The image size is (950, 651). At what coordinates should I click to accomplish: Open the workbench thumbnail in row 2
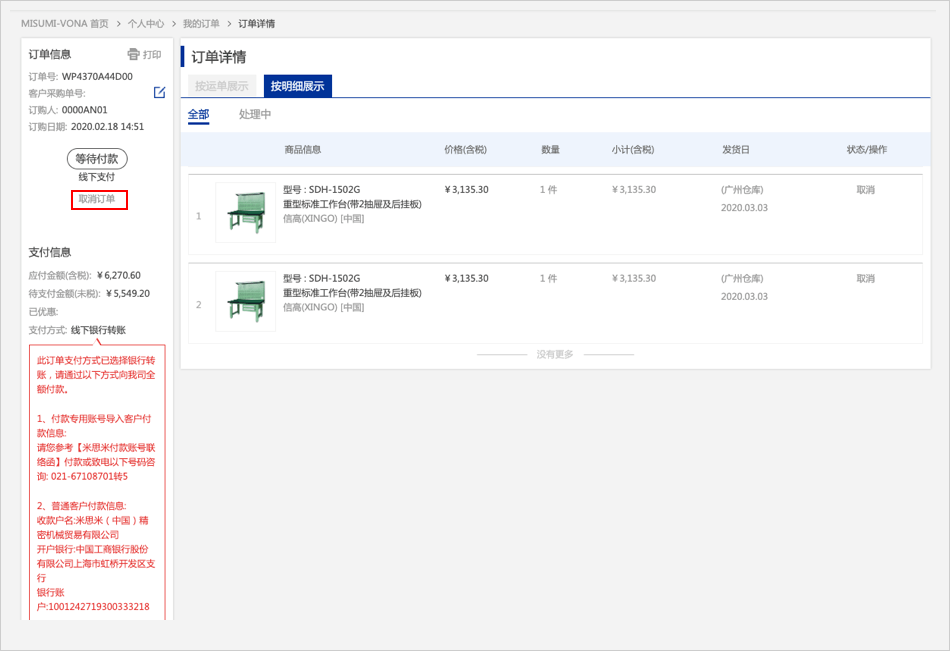click(x=245, y=301)
